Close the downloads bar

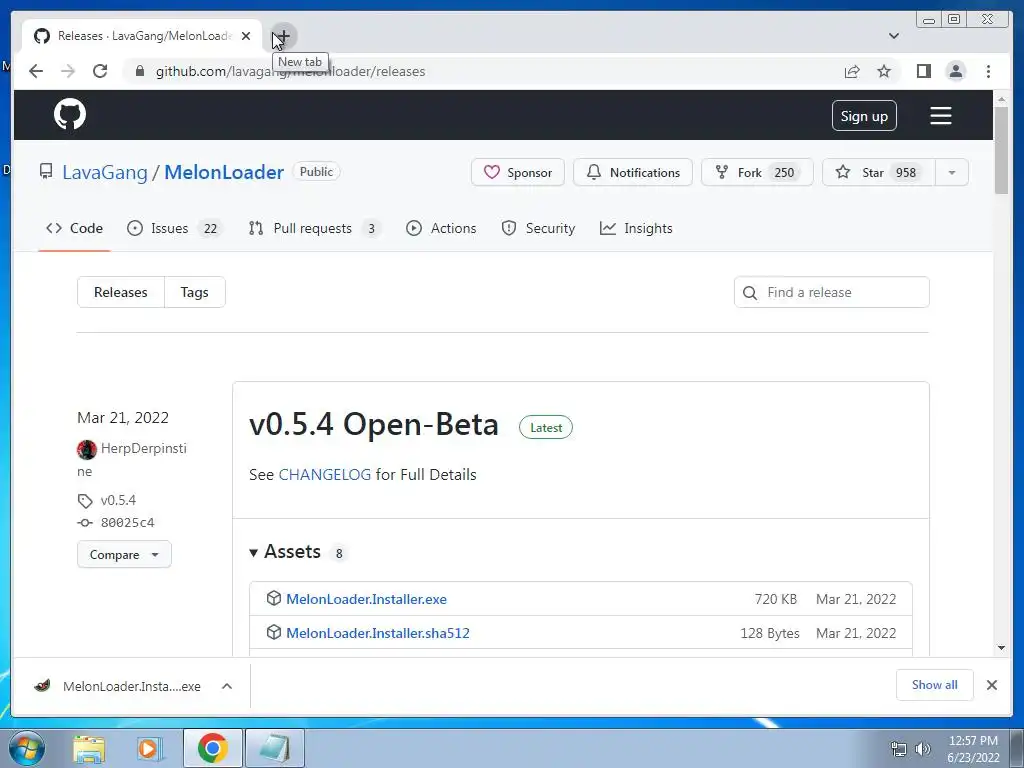coord(992,685)
